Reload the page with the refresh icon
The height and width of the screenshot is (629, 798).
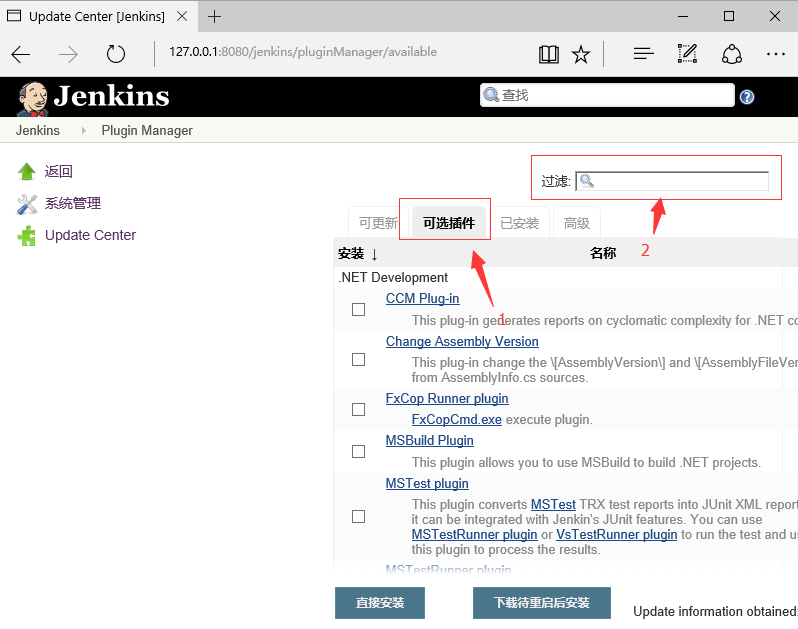tap(116, 54)
